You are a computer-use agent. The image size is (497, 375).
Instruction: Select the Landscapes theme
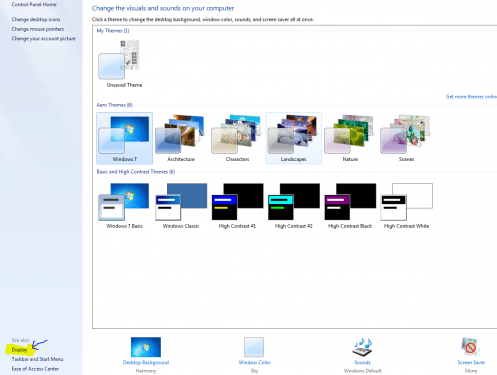coord(293,138)
